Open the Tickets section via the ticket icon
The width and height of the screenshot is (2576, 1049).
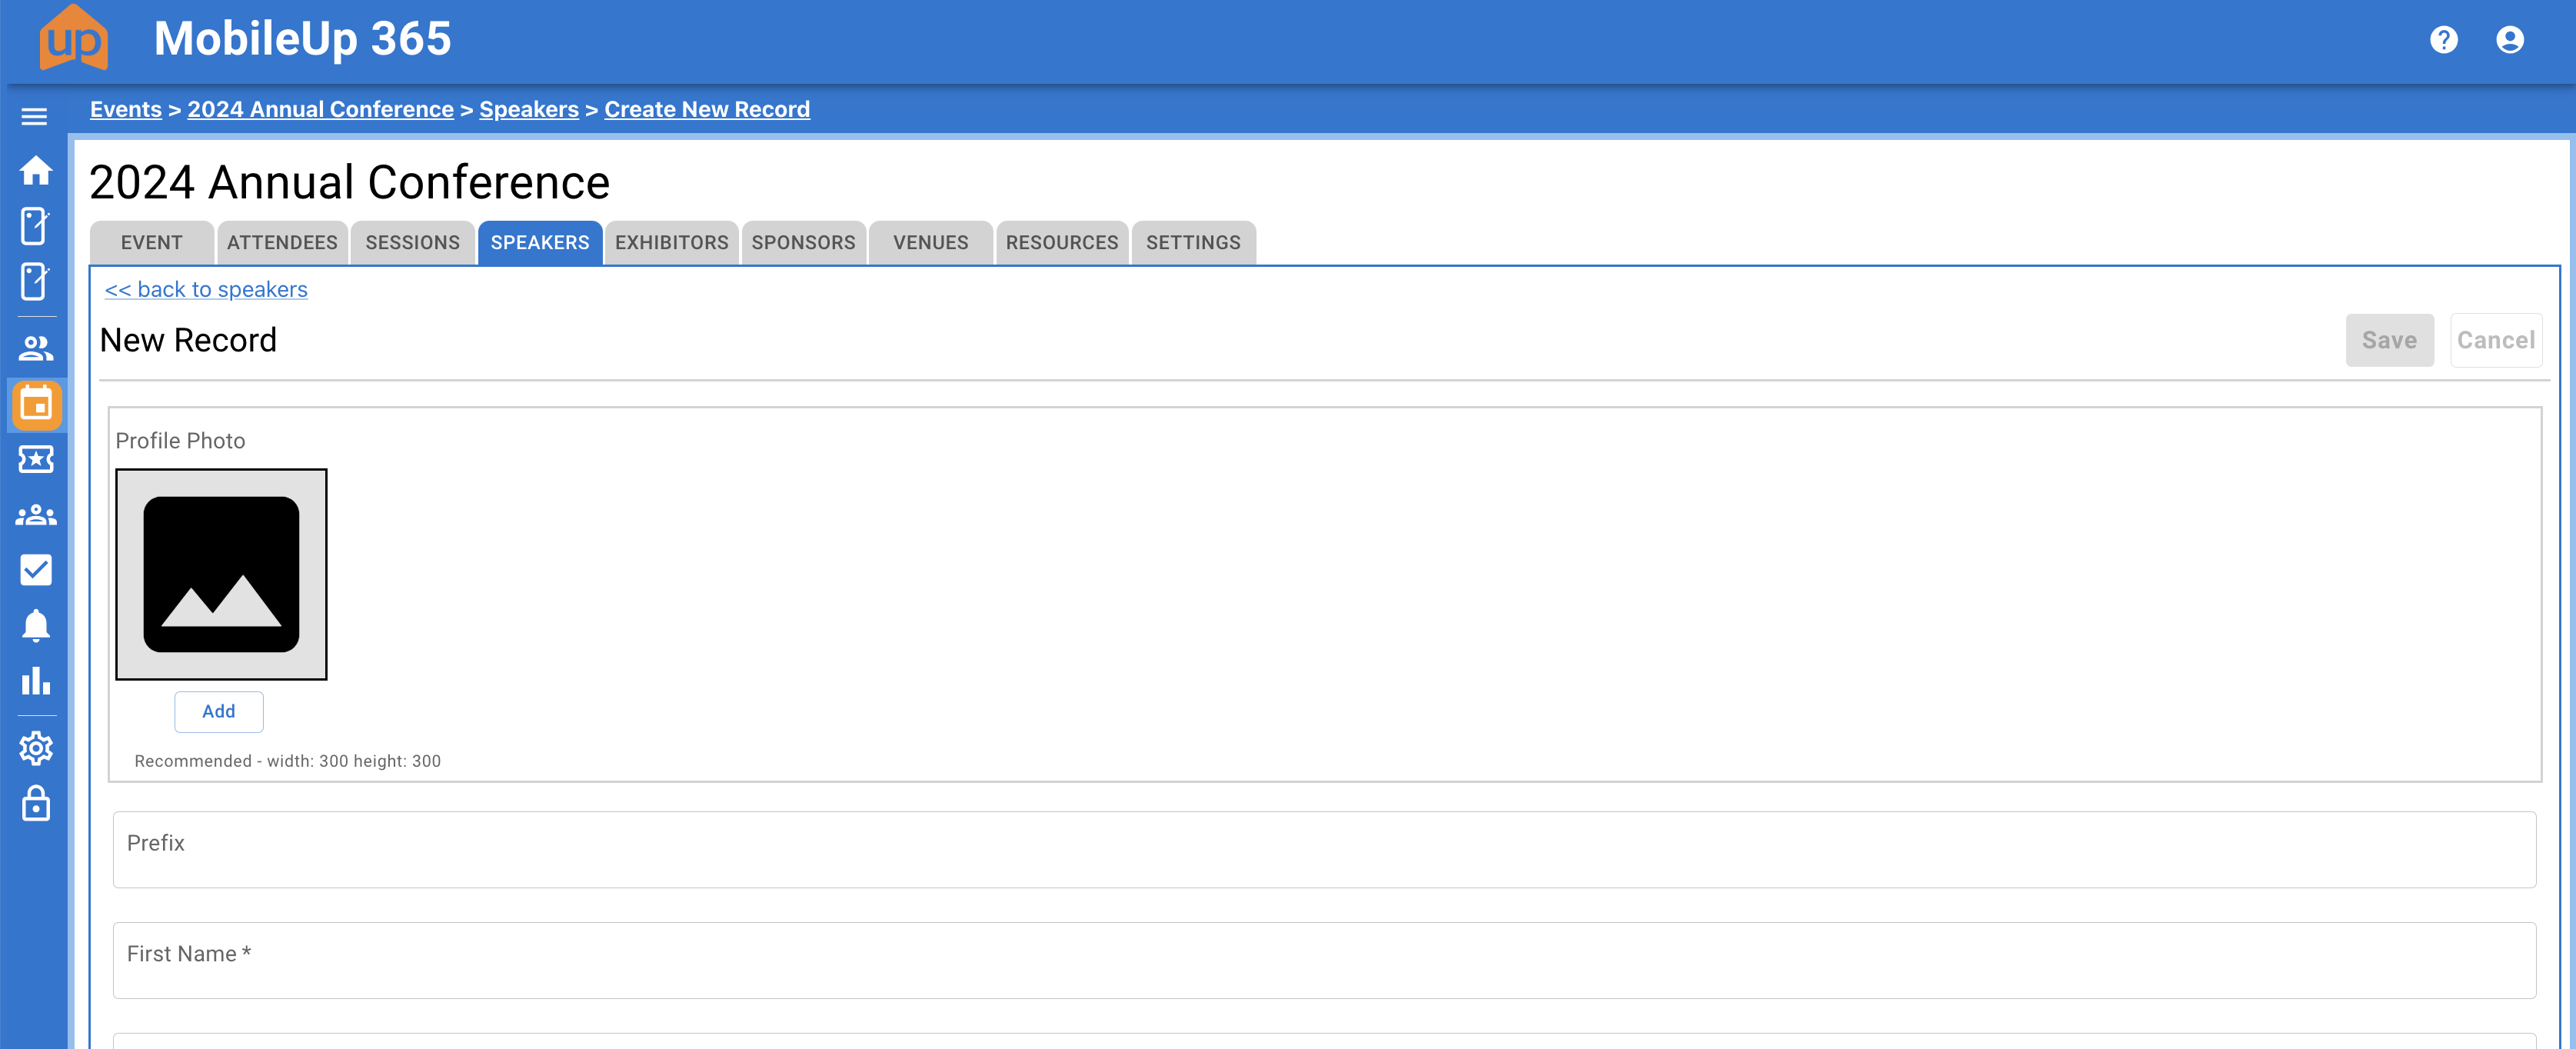pos(36,459)
